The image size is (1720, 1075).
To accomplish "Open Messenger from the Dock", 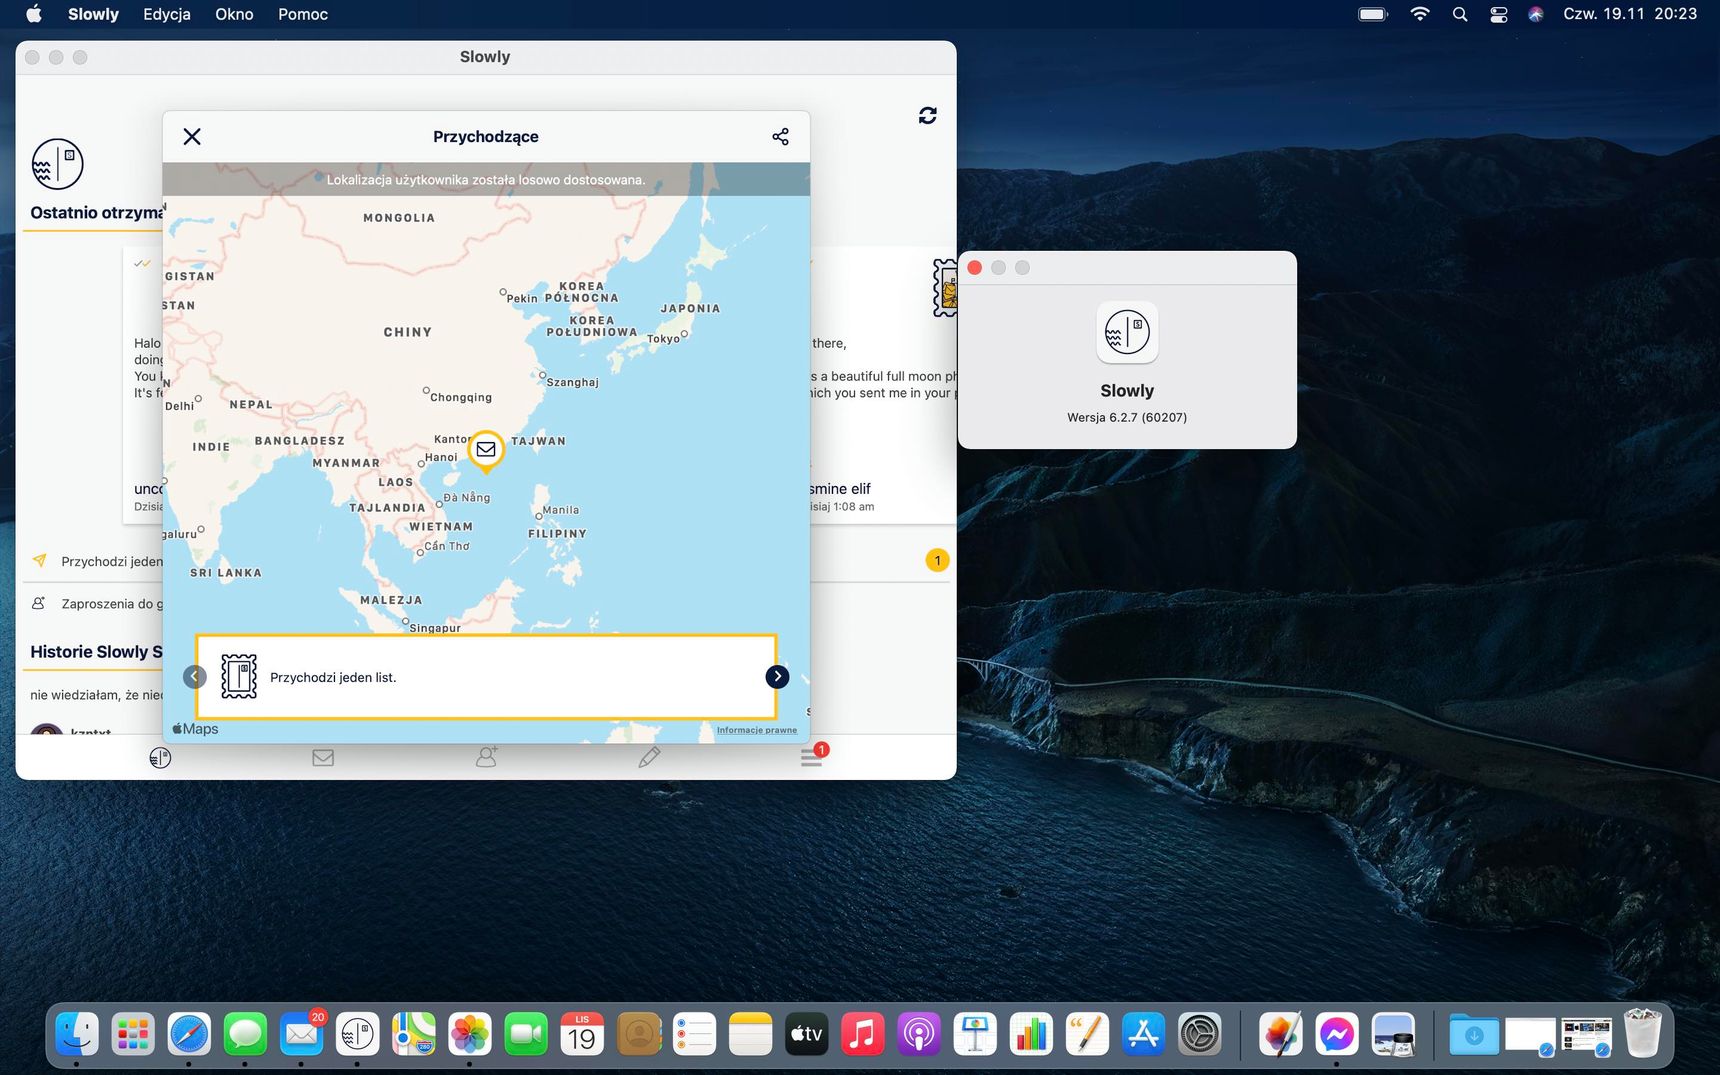I will pos(1337,1034).
